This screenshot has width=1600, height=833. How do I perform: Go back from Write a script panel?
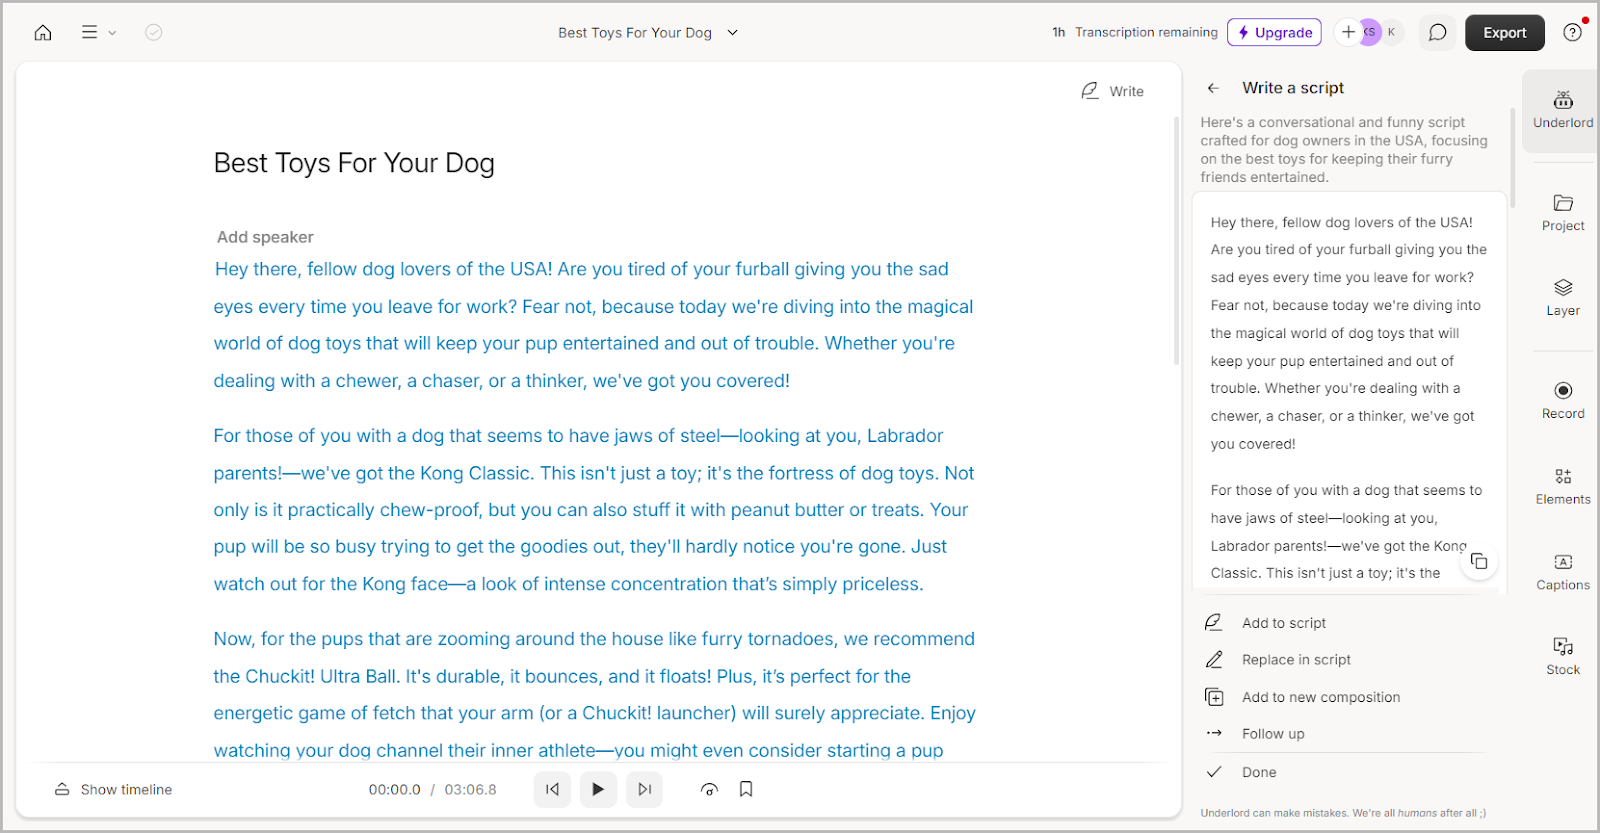coord(1213,88)
